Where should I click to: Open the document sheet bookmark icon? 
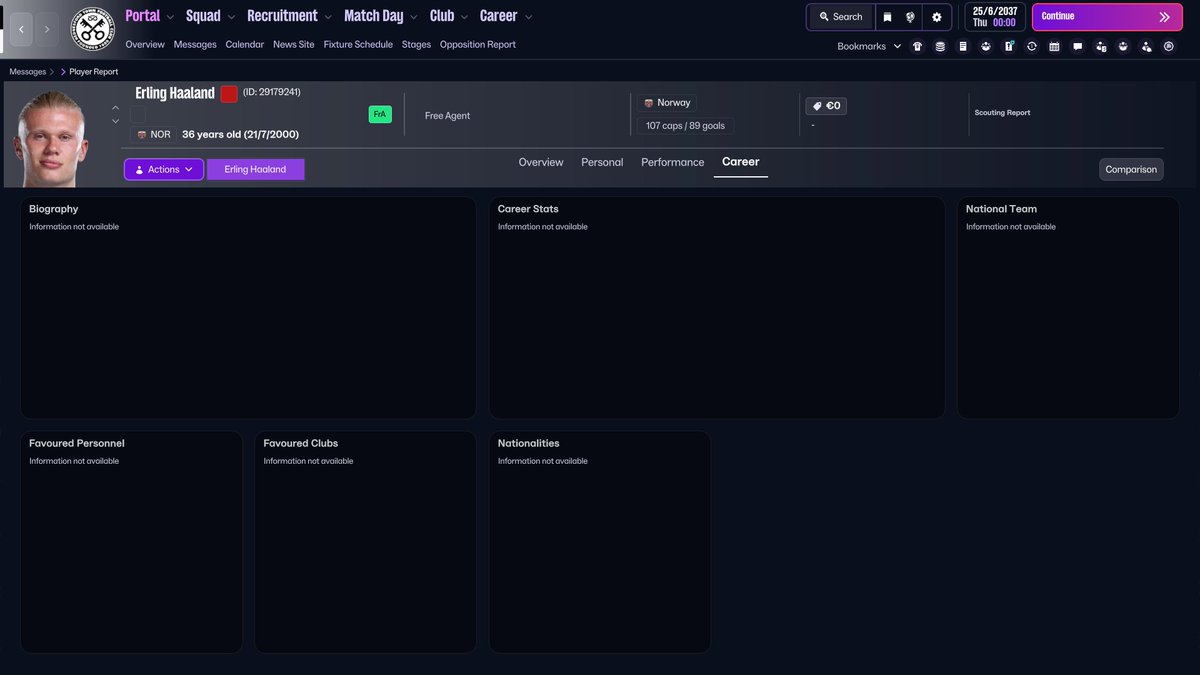(x=963, y=46)
